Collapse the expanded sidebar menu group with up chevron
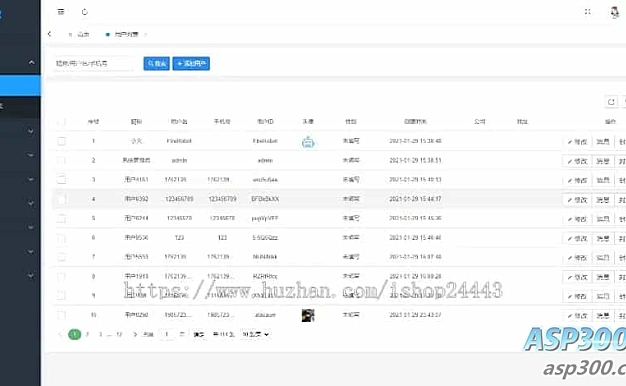The image size is (626, 386). pyautogui.click(x=31, y=62)
